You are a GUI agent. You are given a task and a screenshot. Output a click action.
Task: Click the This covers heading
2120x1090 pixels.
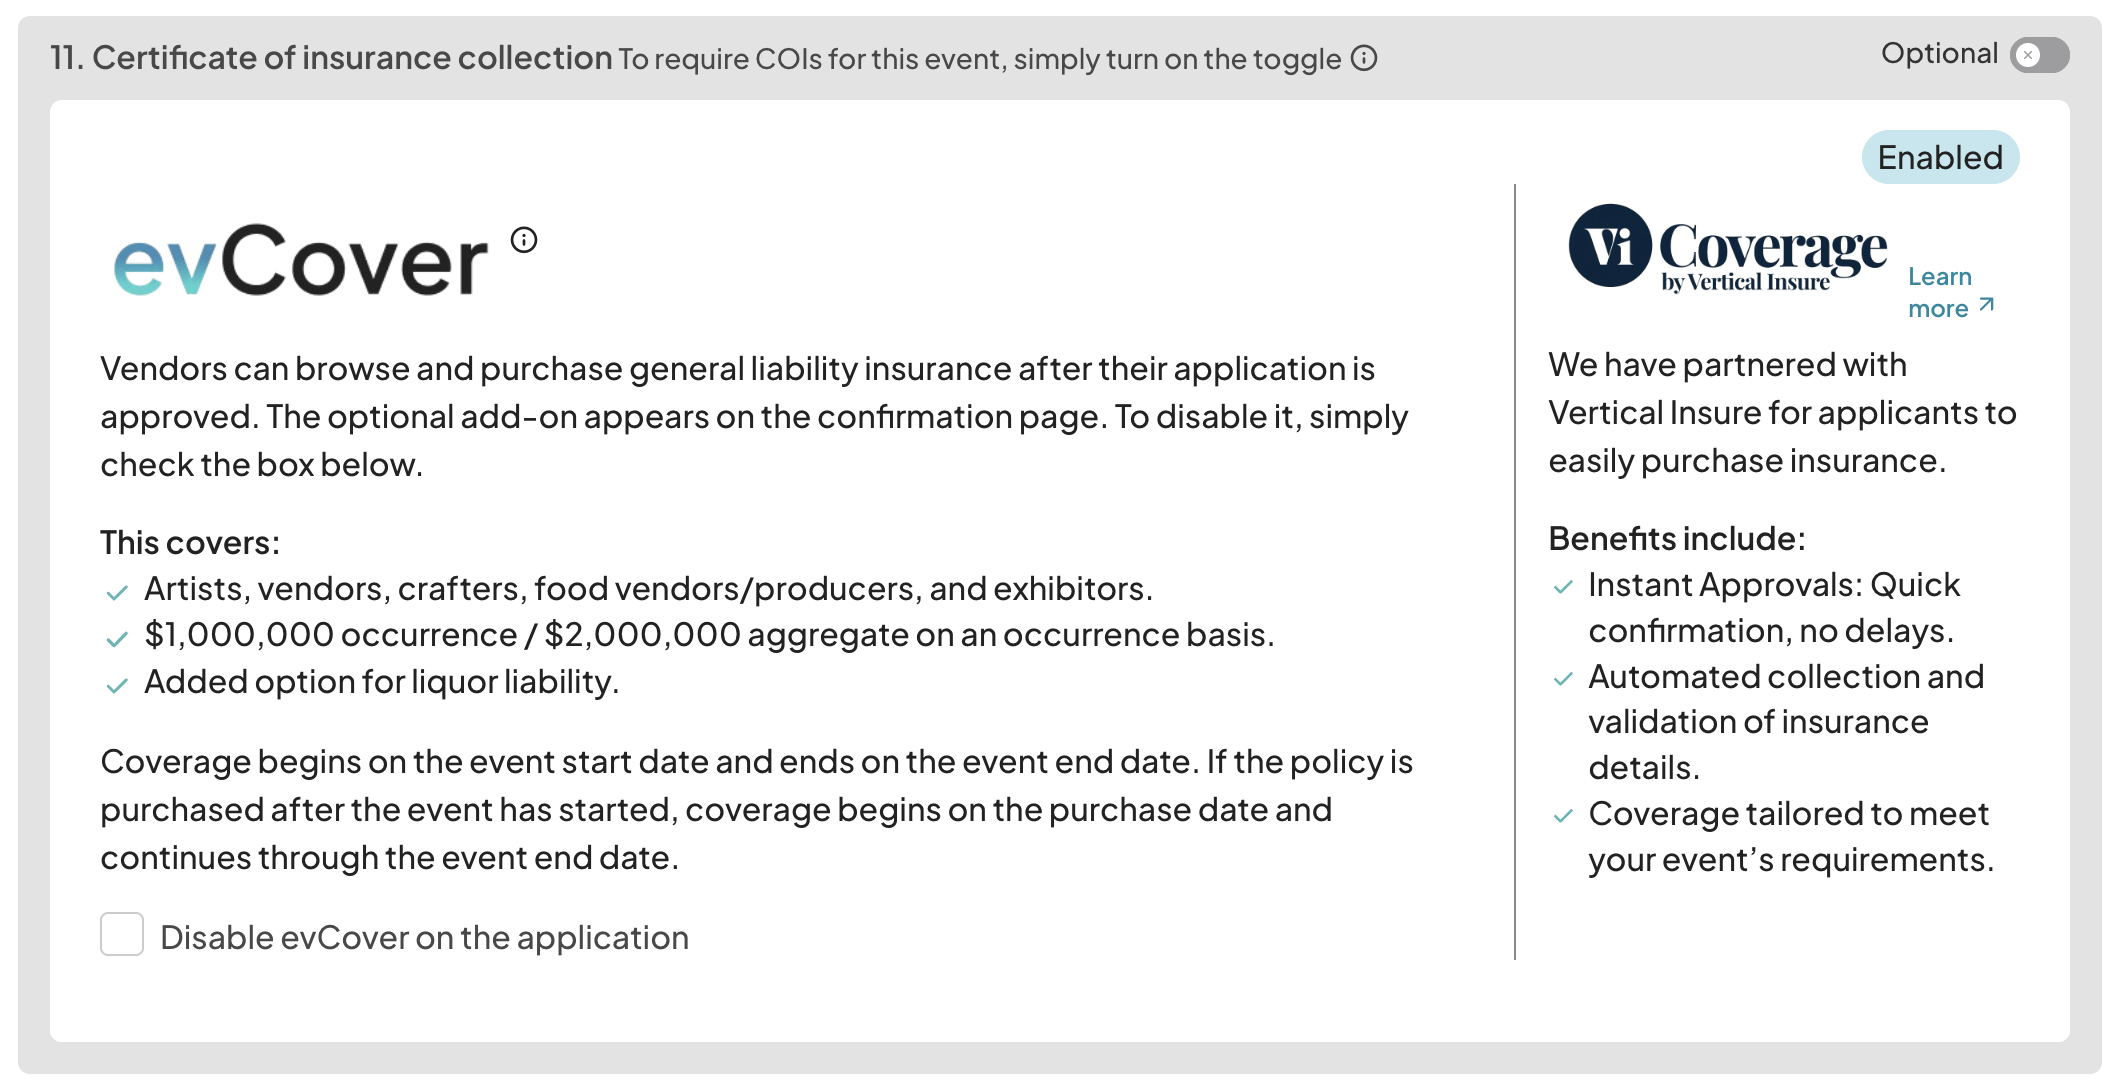190,543
